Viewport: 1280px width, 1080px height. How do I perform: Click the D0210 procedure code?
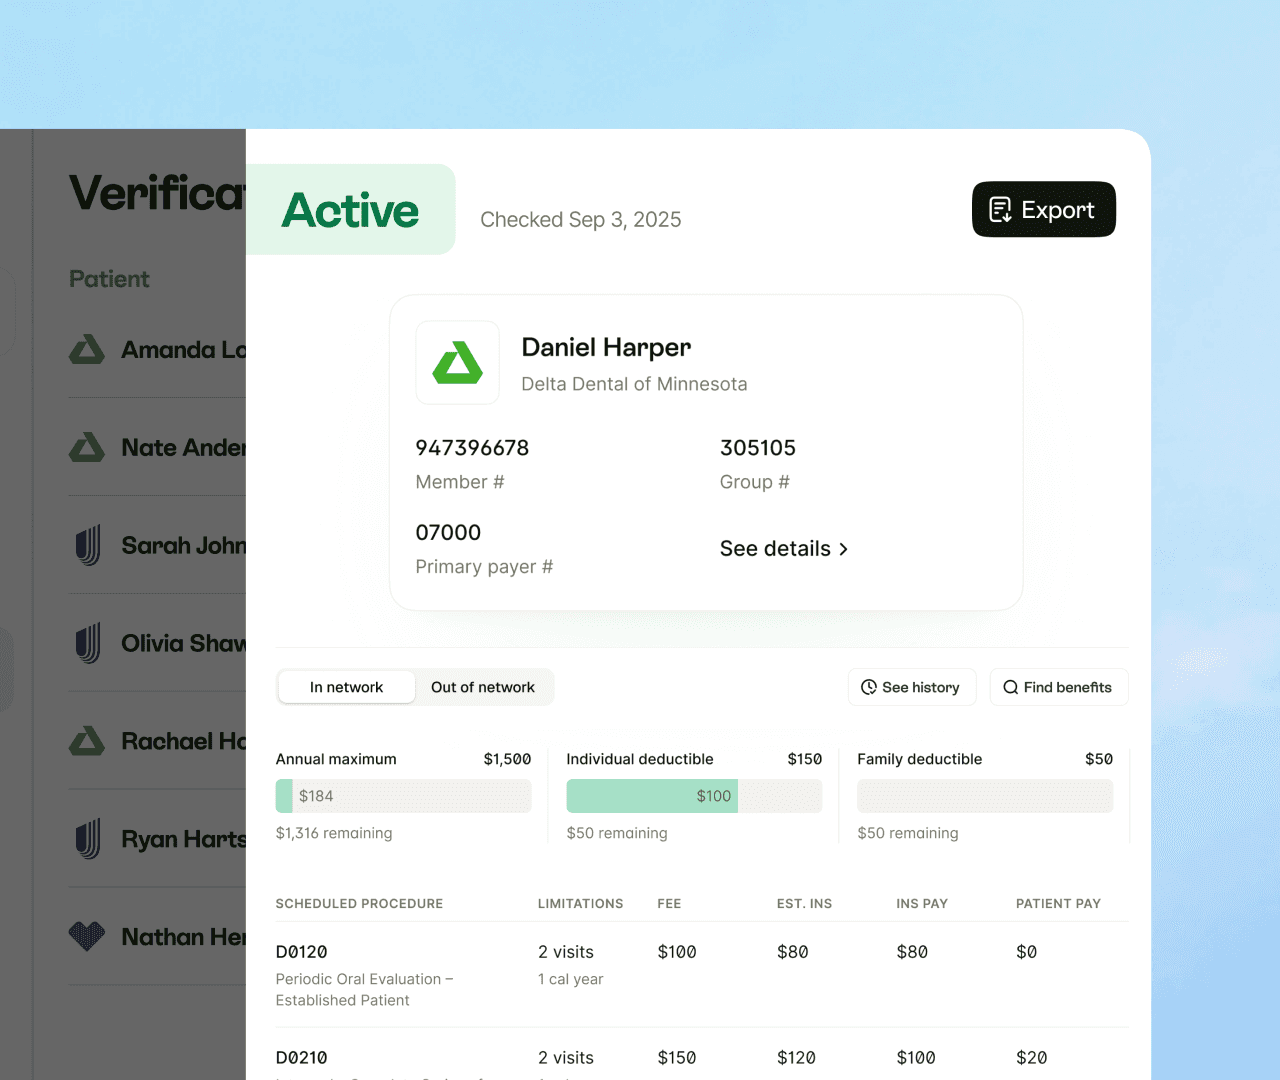coord(302,1058)
